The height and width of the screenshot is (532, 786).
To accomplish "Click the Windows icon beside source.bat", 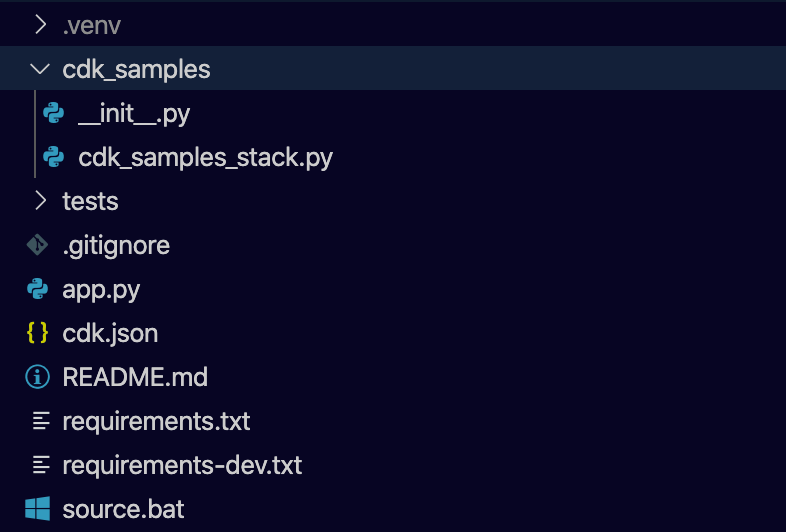I will coord(38,509).
